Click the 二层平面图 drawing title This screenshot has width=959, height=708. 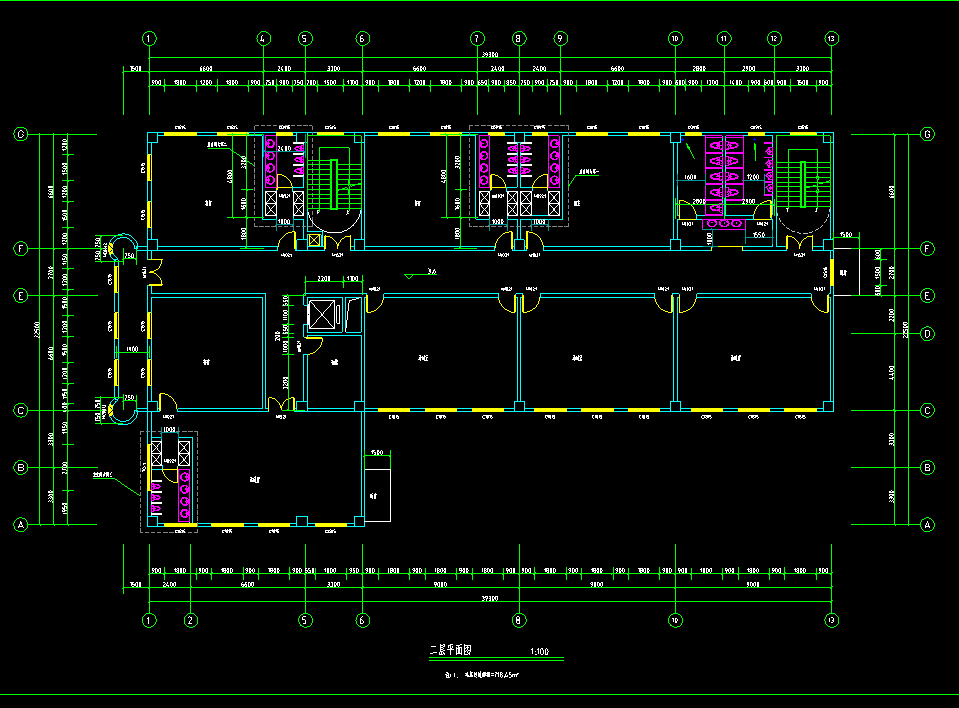click(x=450, y=650)
